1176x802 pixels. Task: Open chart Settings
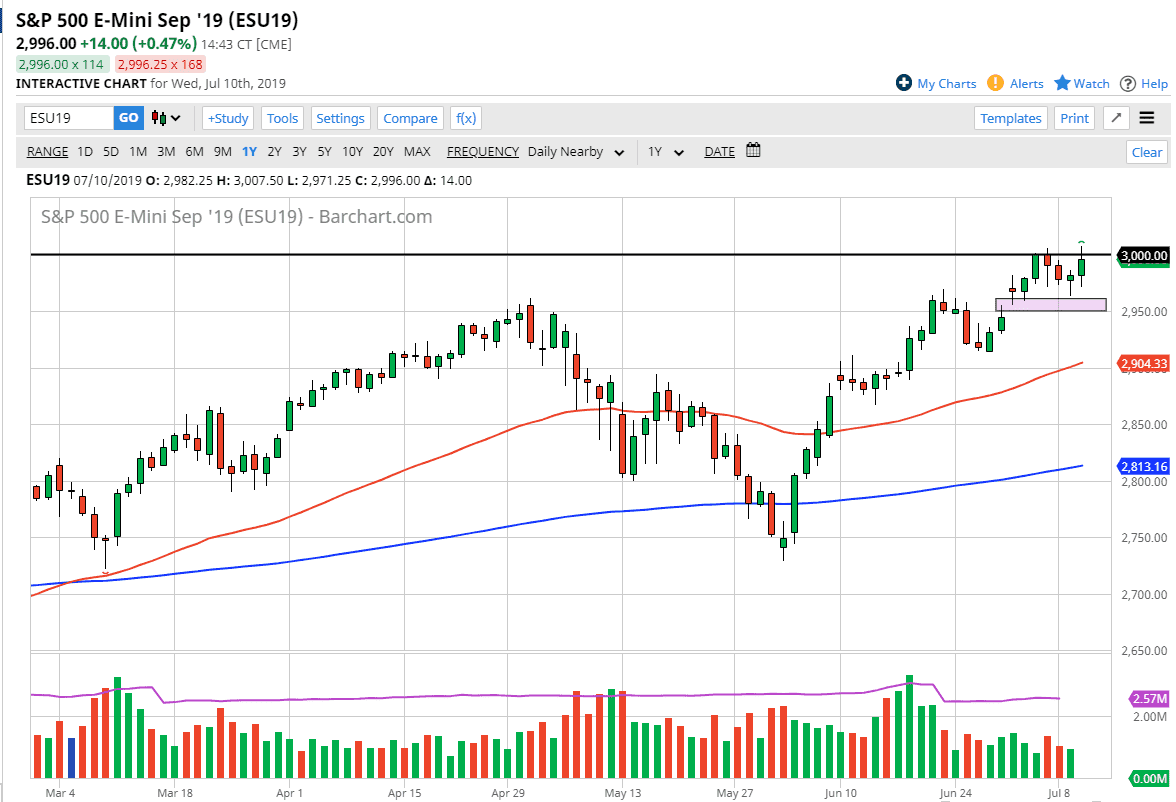point(340,118)
